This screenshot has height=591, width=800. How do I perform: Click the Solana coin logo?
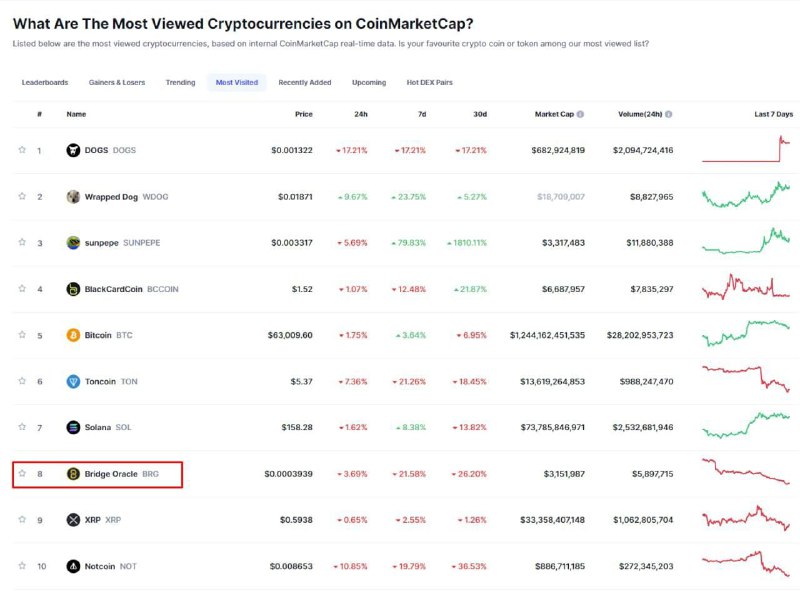click(x=73, y=427)
